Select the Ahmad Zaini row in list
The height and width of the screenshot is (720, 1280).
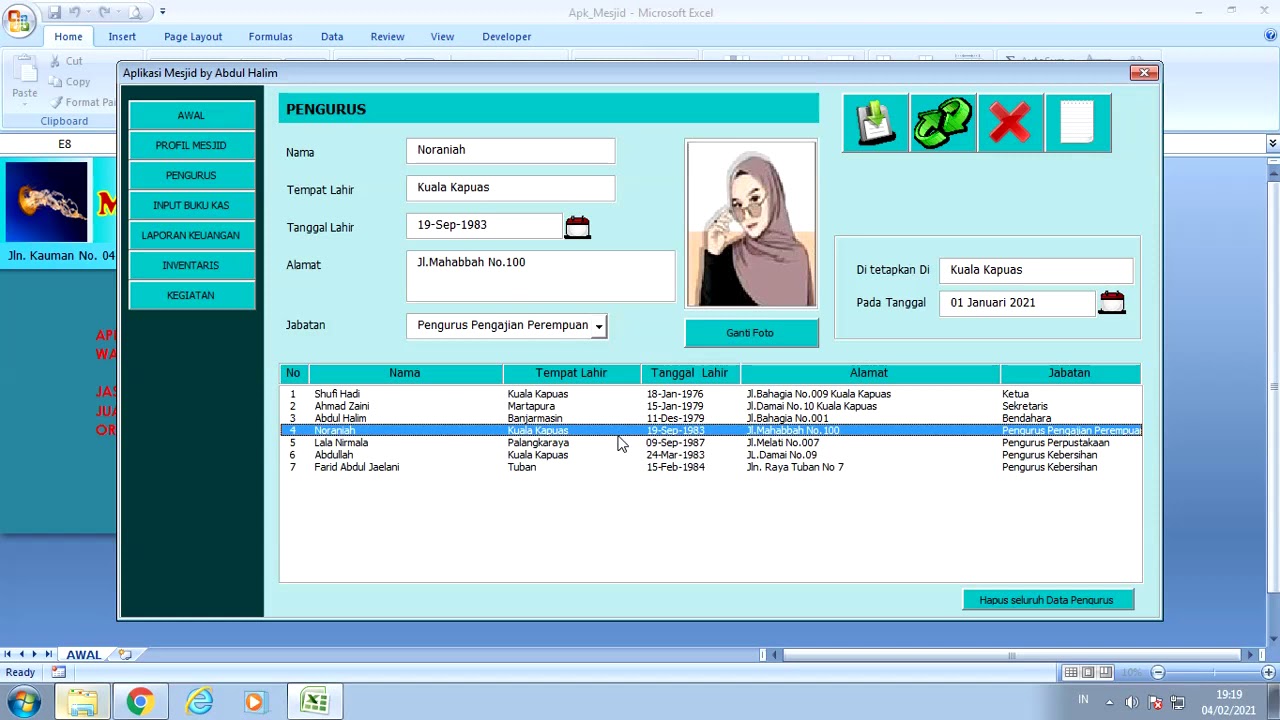click(710, 406)
